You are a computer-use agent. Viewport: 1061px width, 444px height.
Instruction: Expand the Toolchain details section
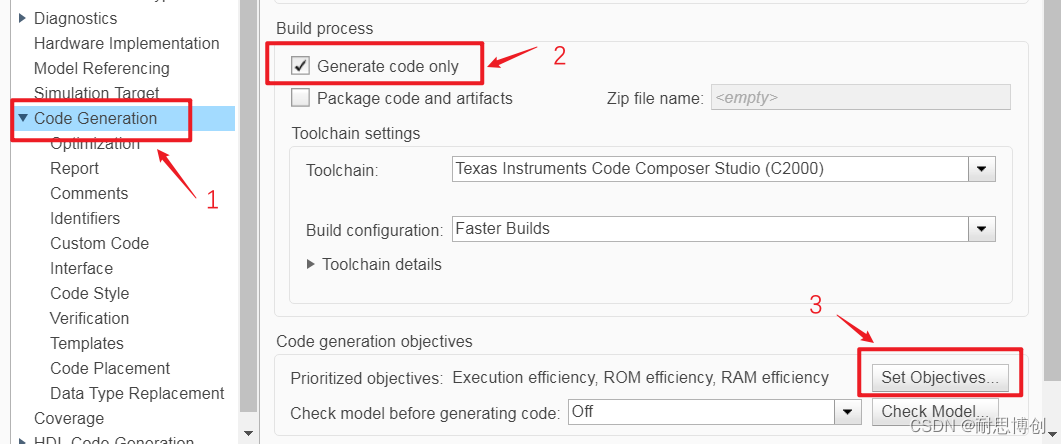coord(312,265)
